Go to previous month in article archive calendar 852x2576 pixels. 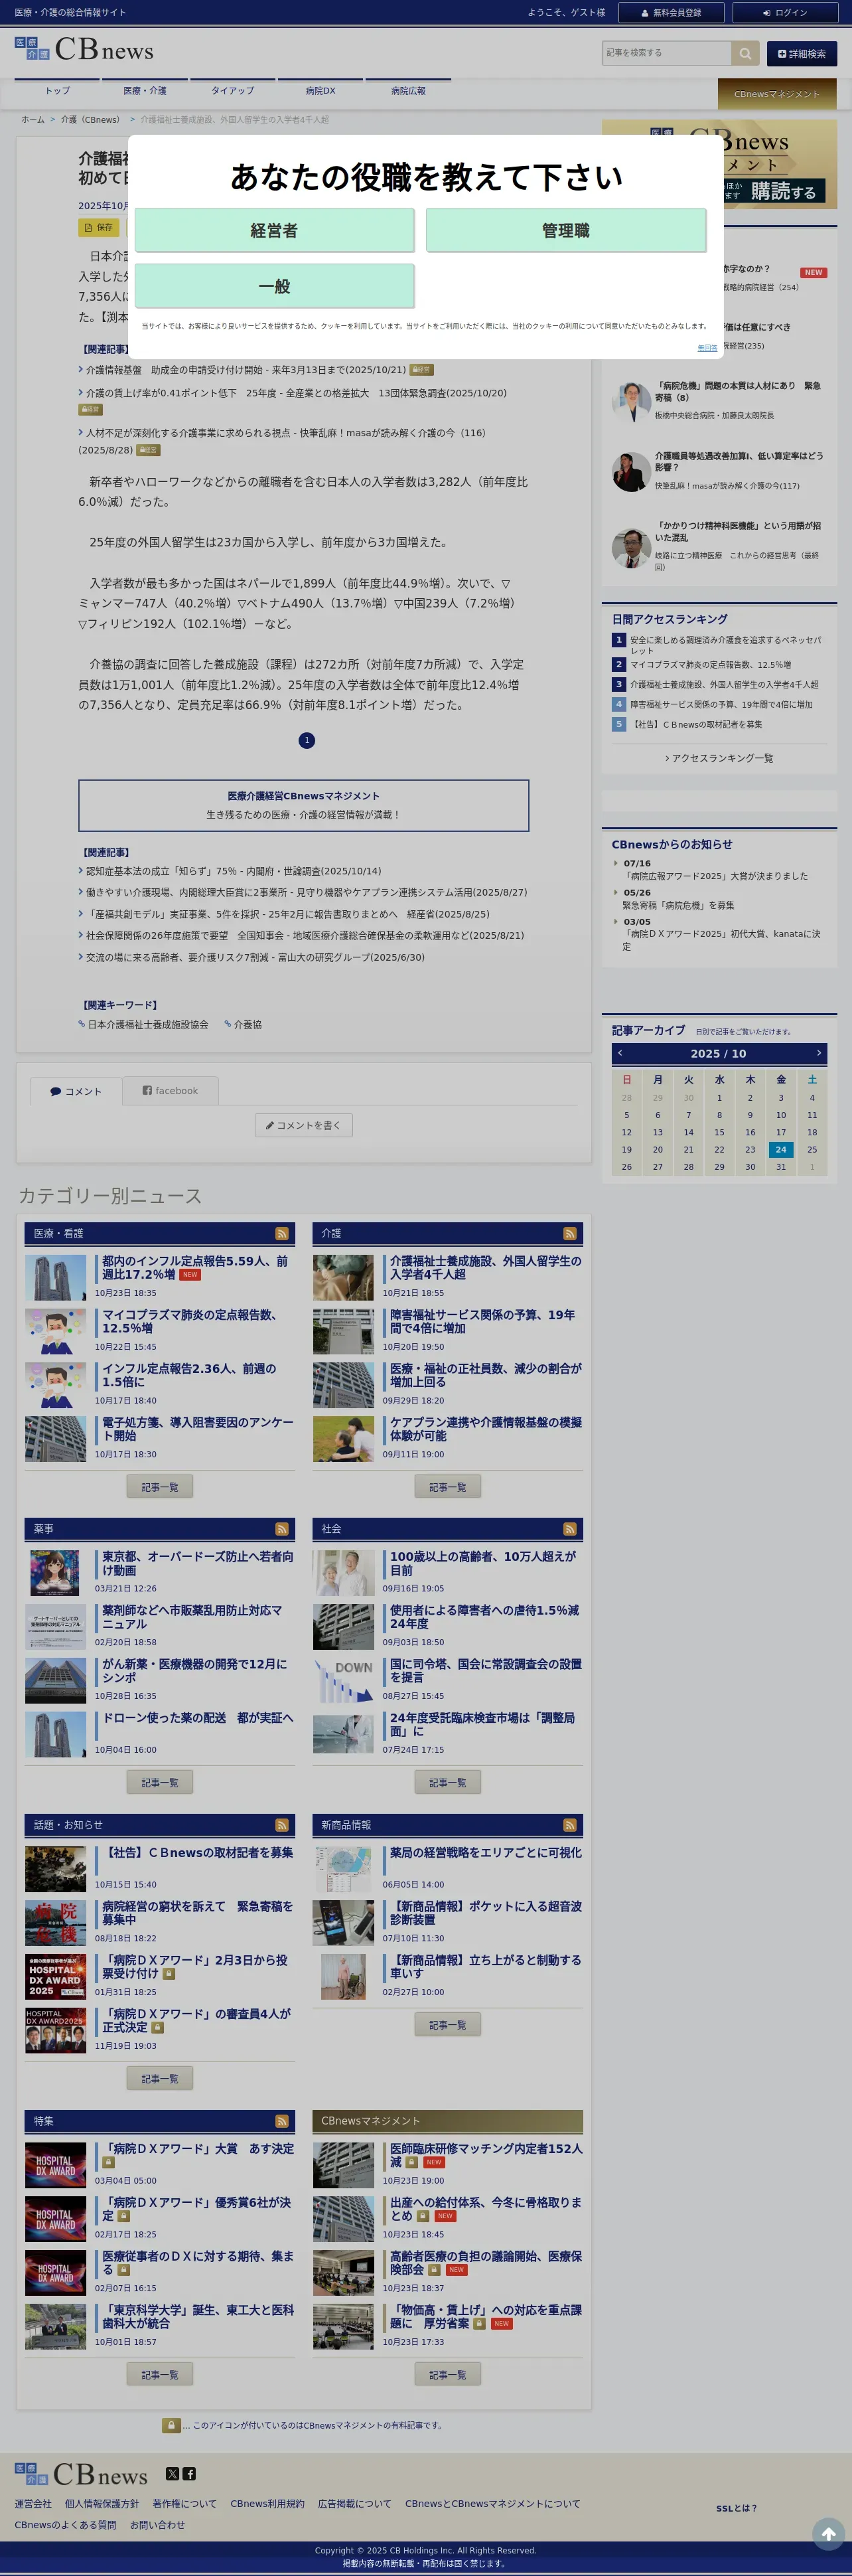pos(620,1053)
